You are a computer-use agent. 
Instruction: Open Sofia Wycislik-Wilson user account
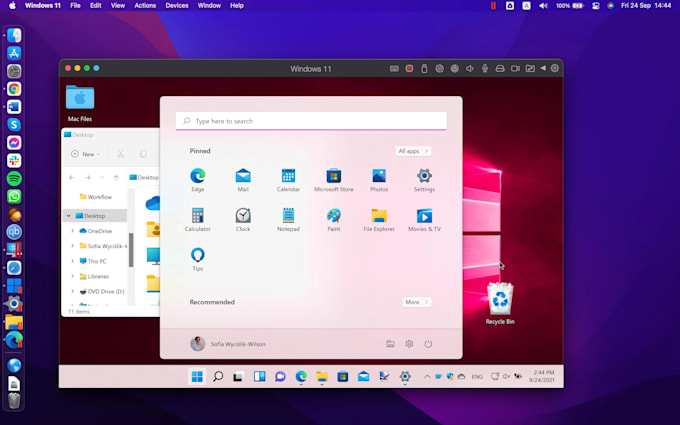(x=228, y=344)
